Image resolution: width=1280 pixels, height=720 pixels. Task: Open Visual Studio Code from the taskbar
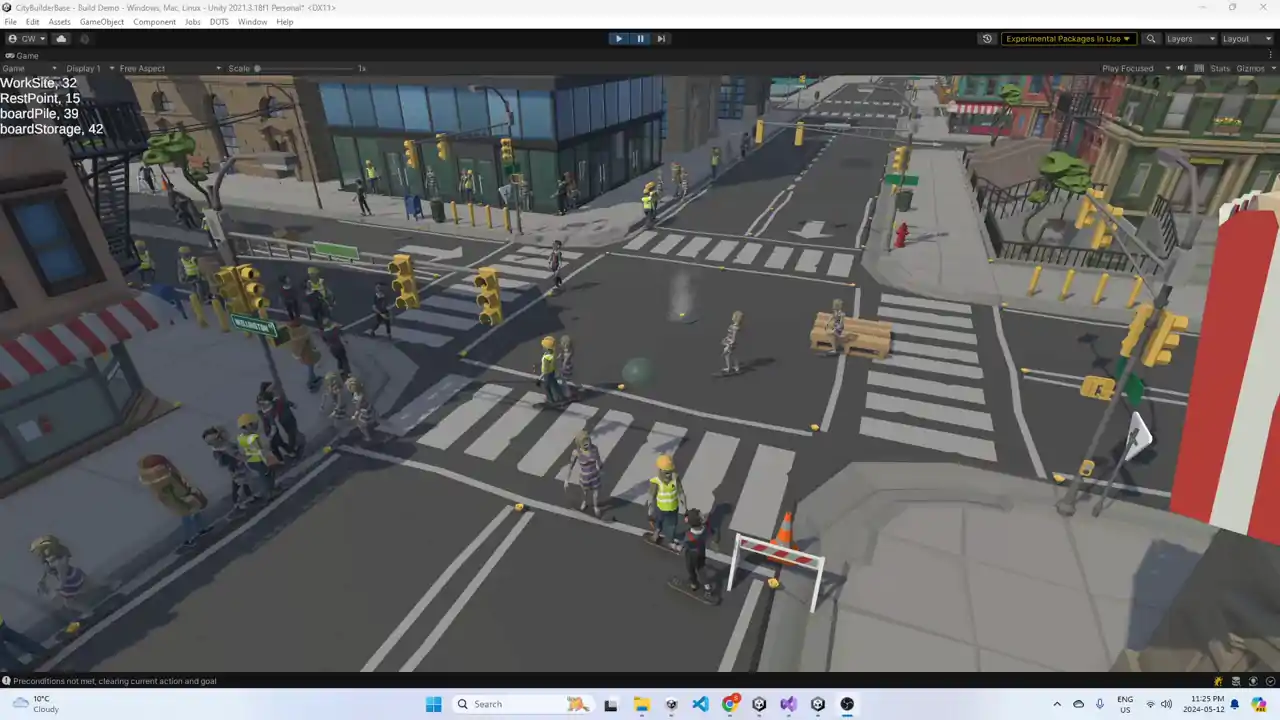click(700, 704)
